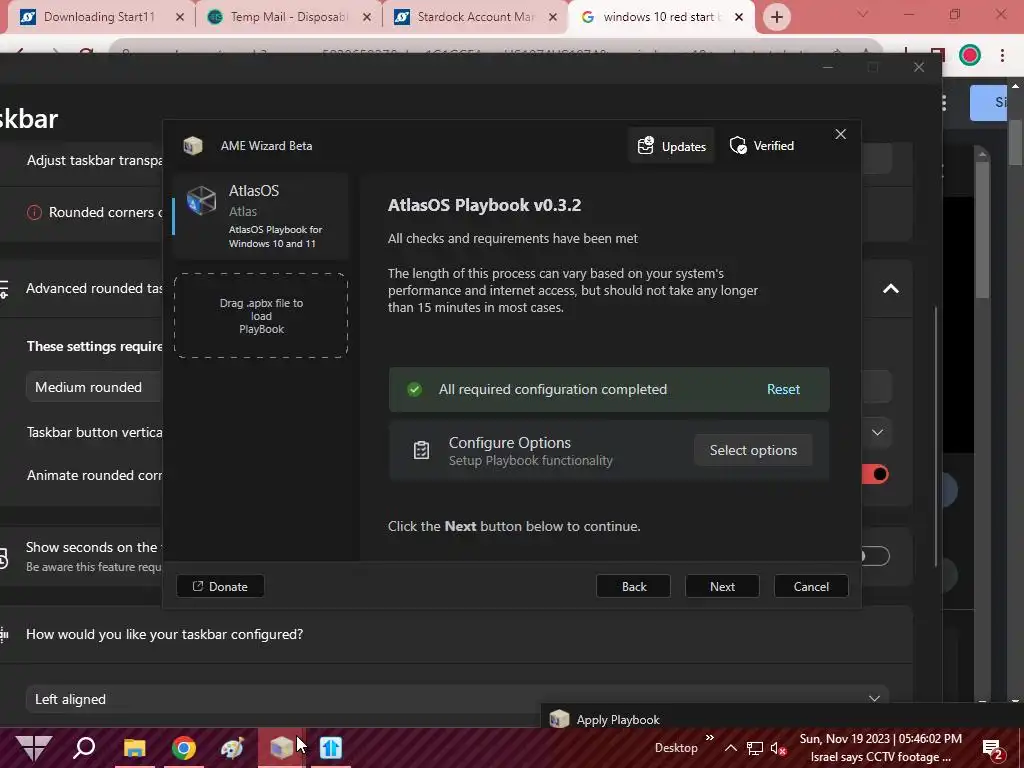The image size is (1024, 768).
Task: Click Desktop toolbar label on taskbar
Action: 676,748
